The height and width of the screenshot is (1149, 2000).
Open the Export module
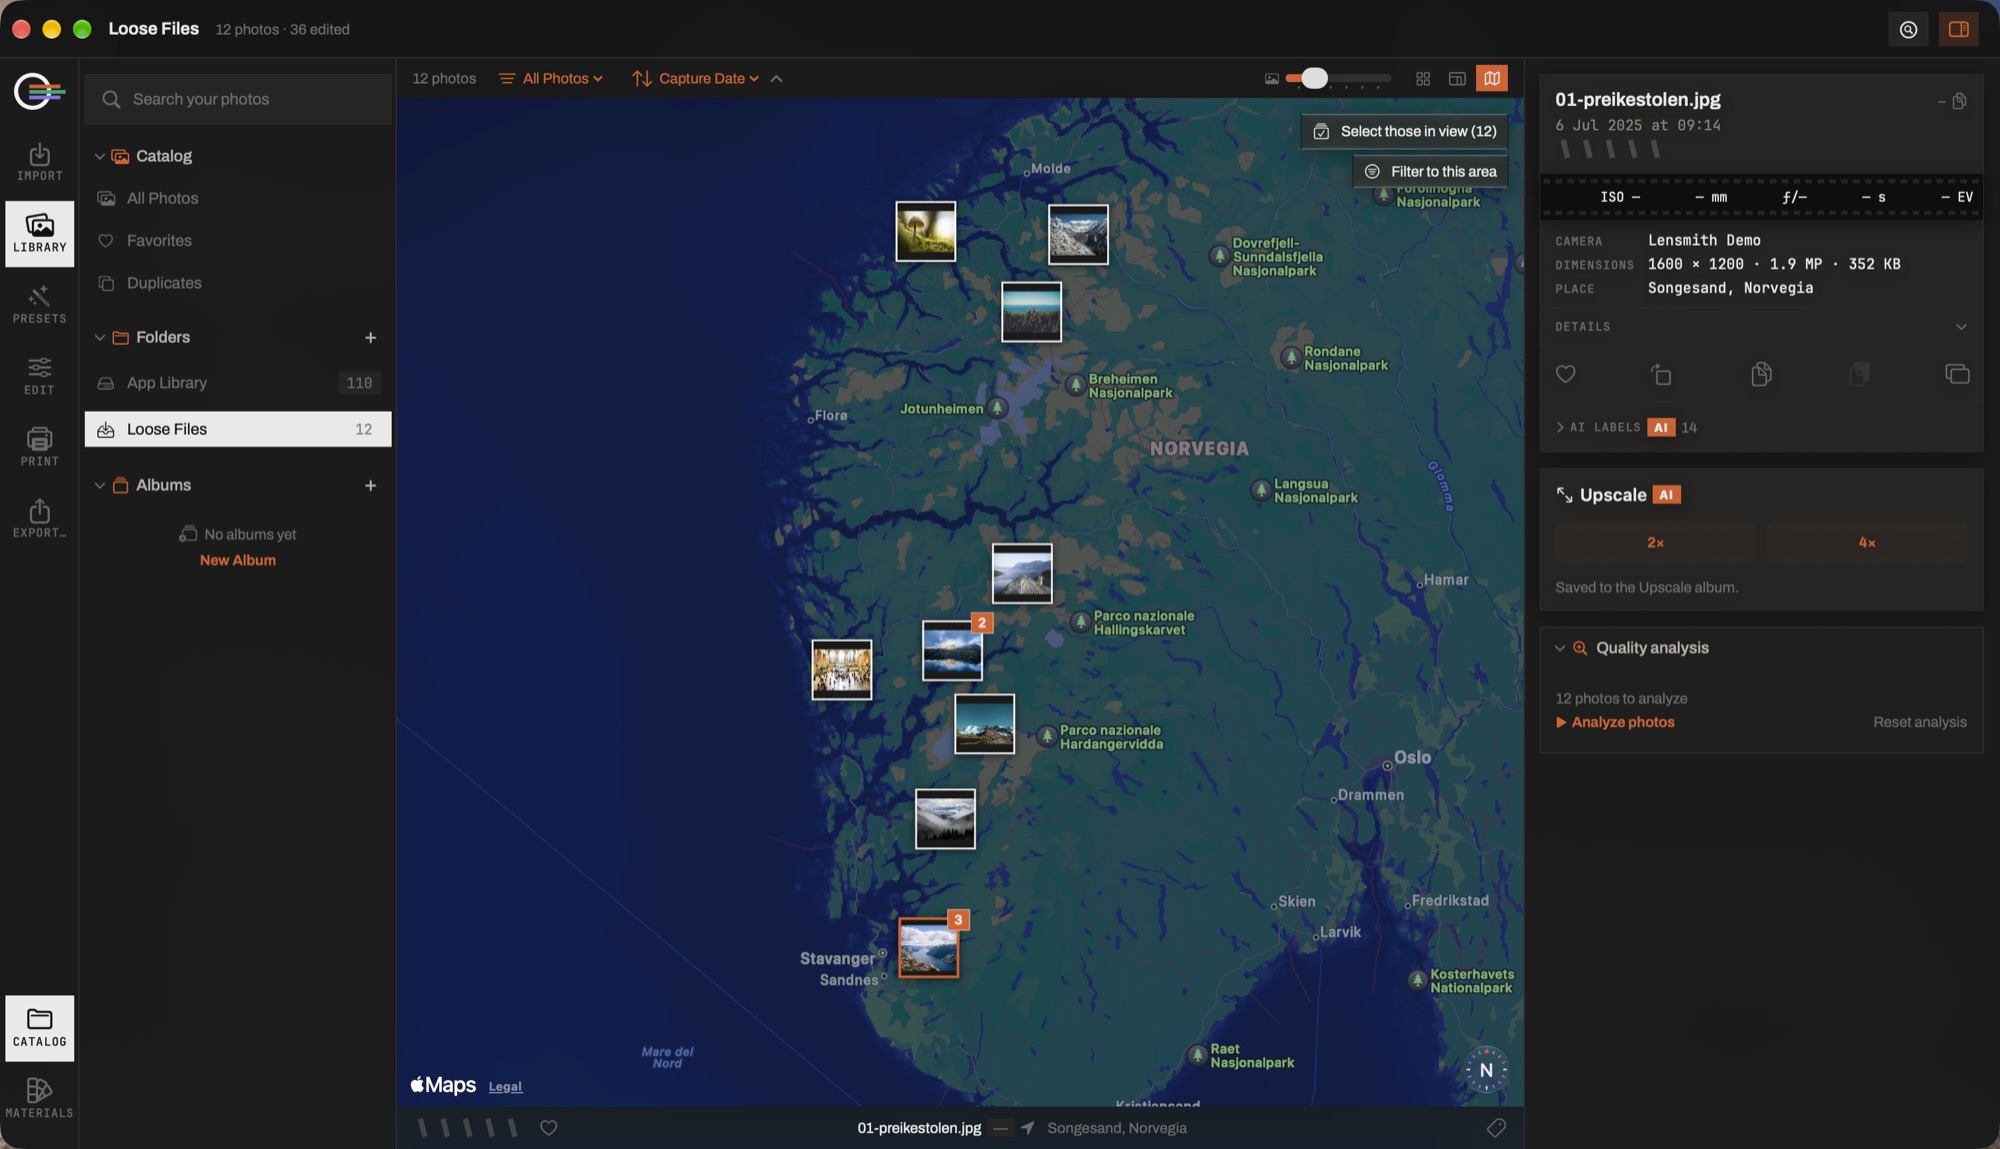(39, 519)
